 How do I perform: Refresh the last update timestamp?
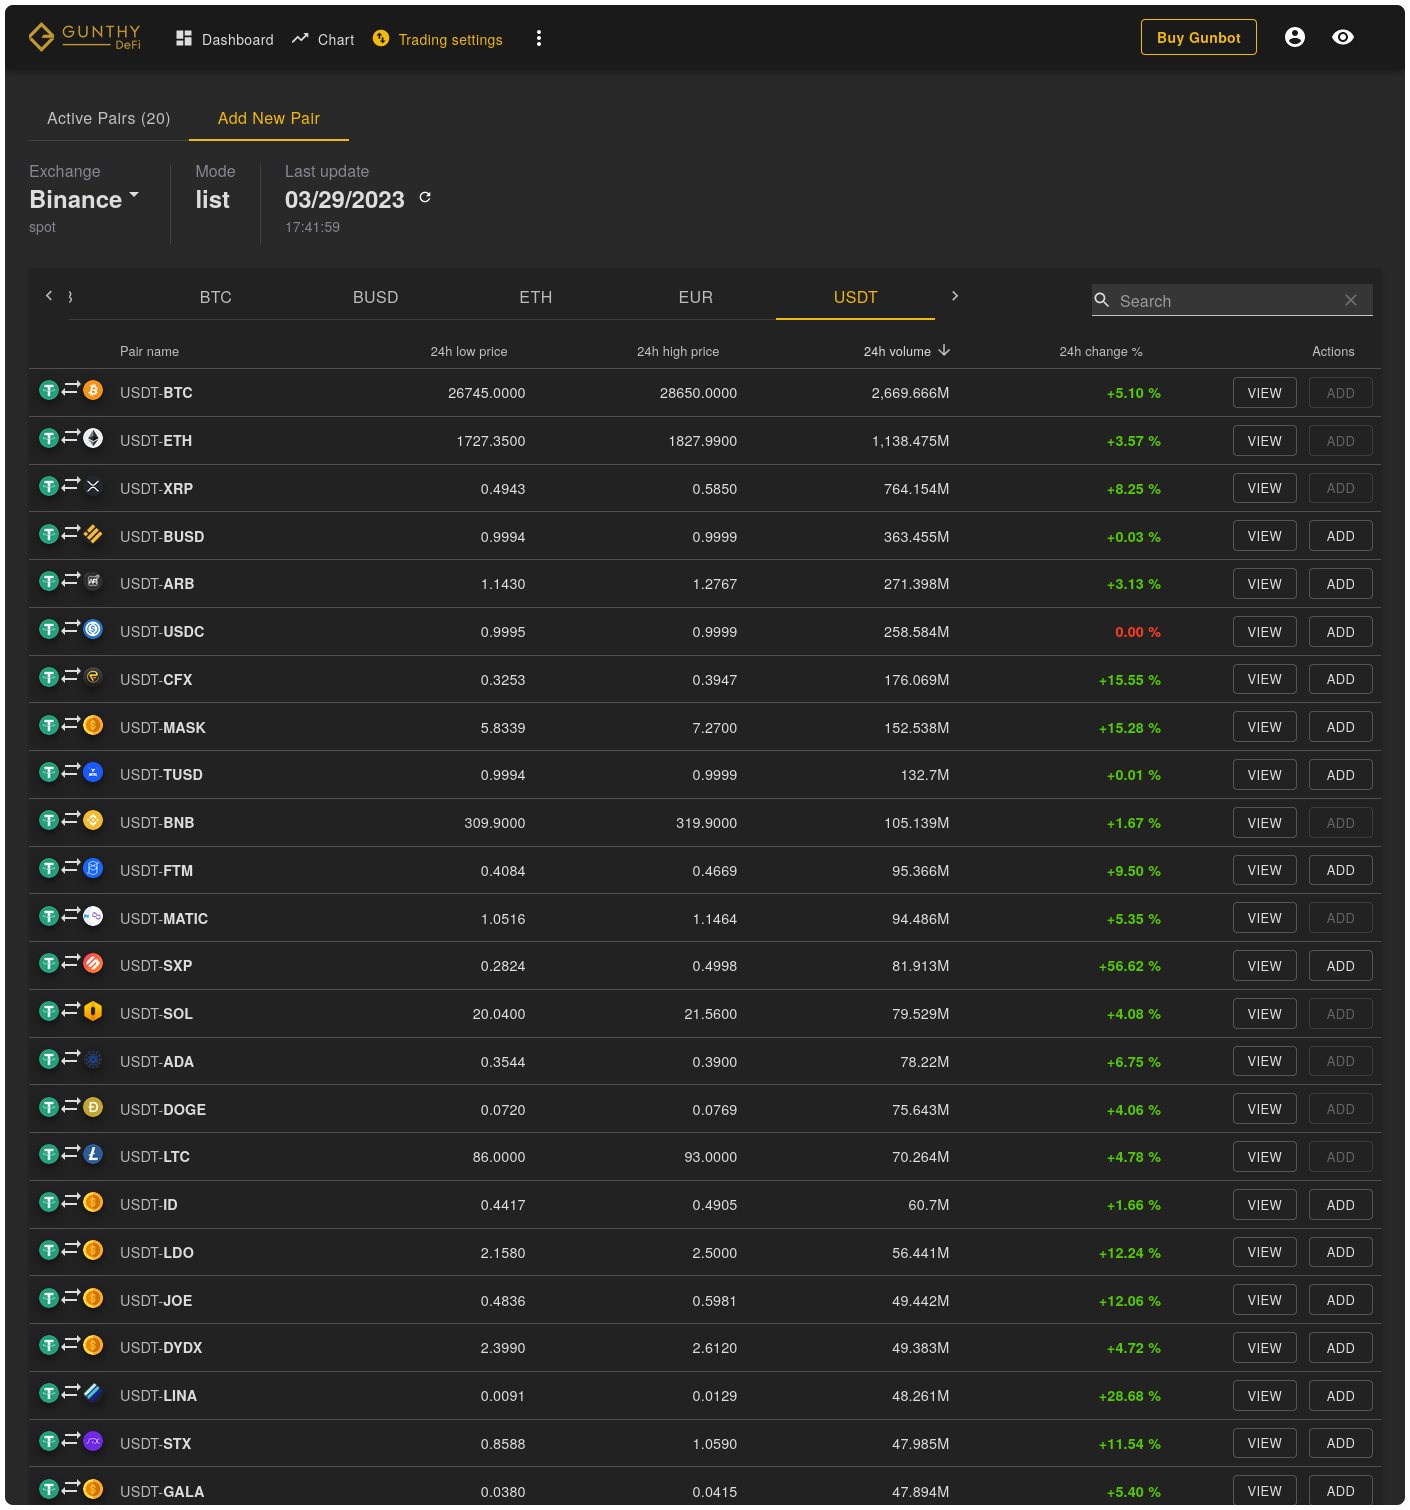pos(425,197)
